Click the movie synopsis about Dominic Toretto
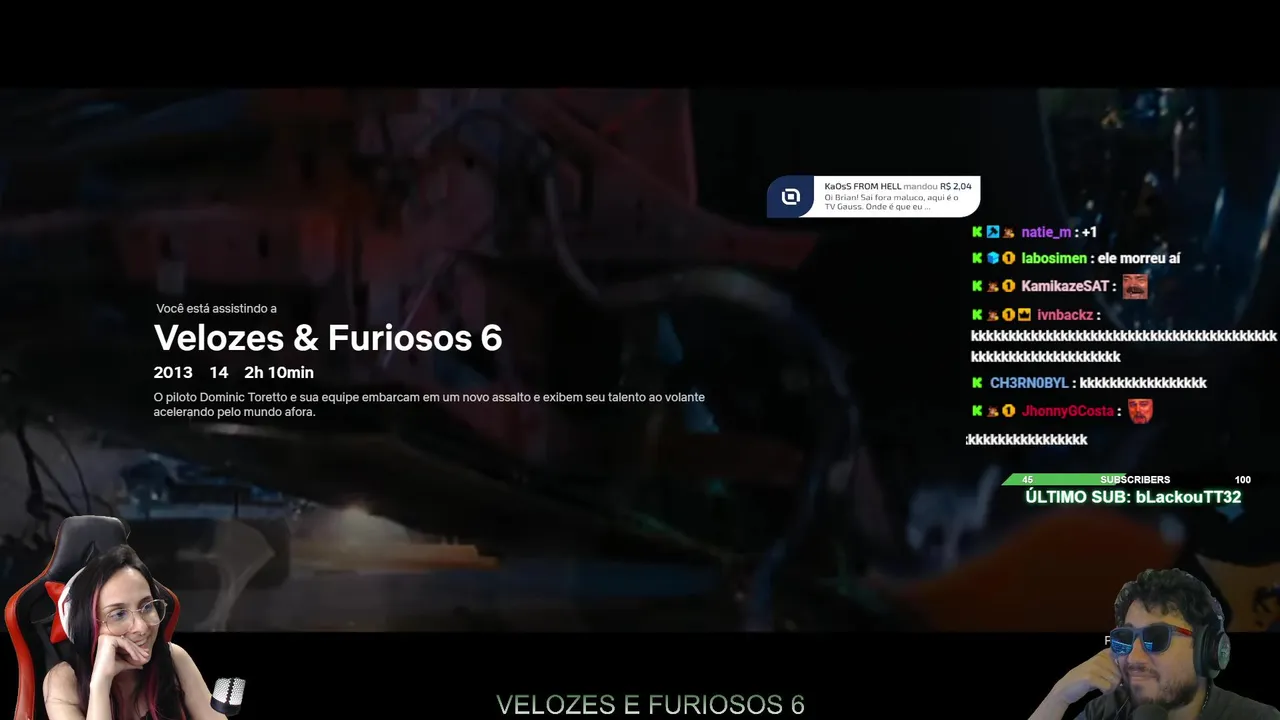This screenshot has width=1280, height=720. 429,404
